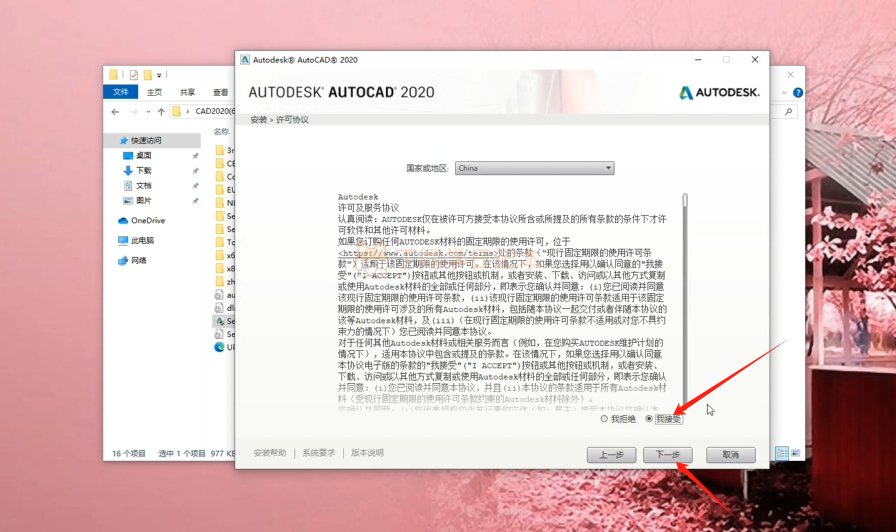The width and height of the screenshot is (896, 532).
Task: Click the Explorer forward navigation arrow
Action: click(x=134, y=111)
